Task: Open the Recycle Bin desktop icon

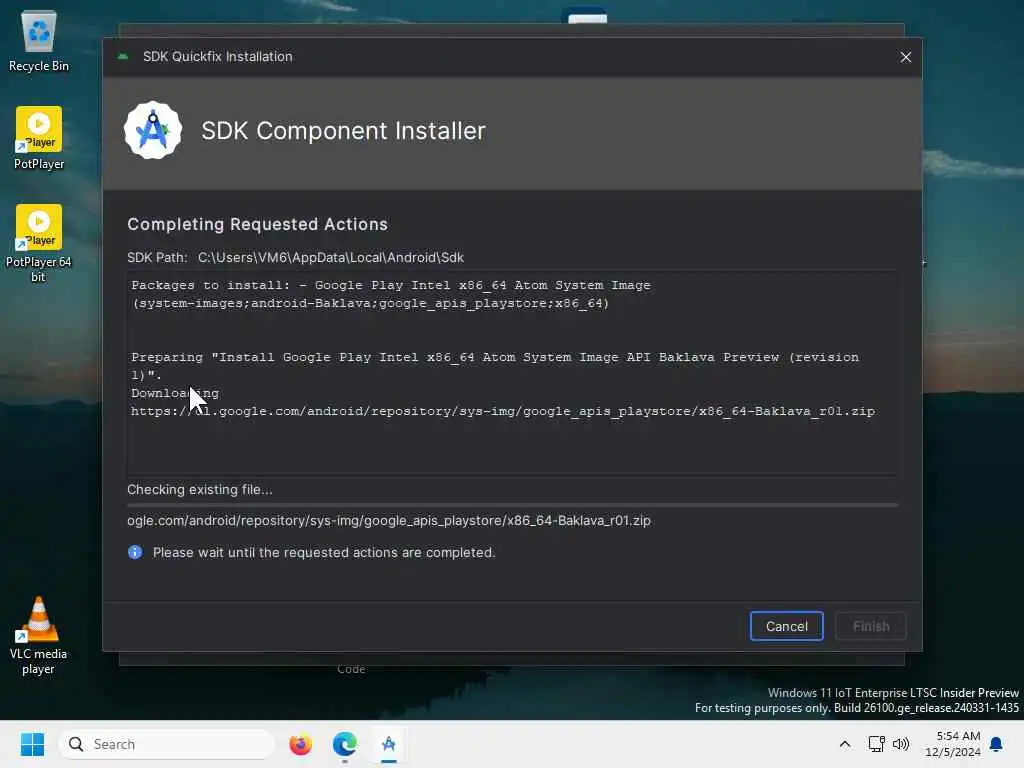Action: 39,40
